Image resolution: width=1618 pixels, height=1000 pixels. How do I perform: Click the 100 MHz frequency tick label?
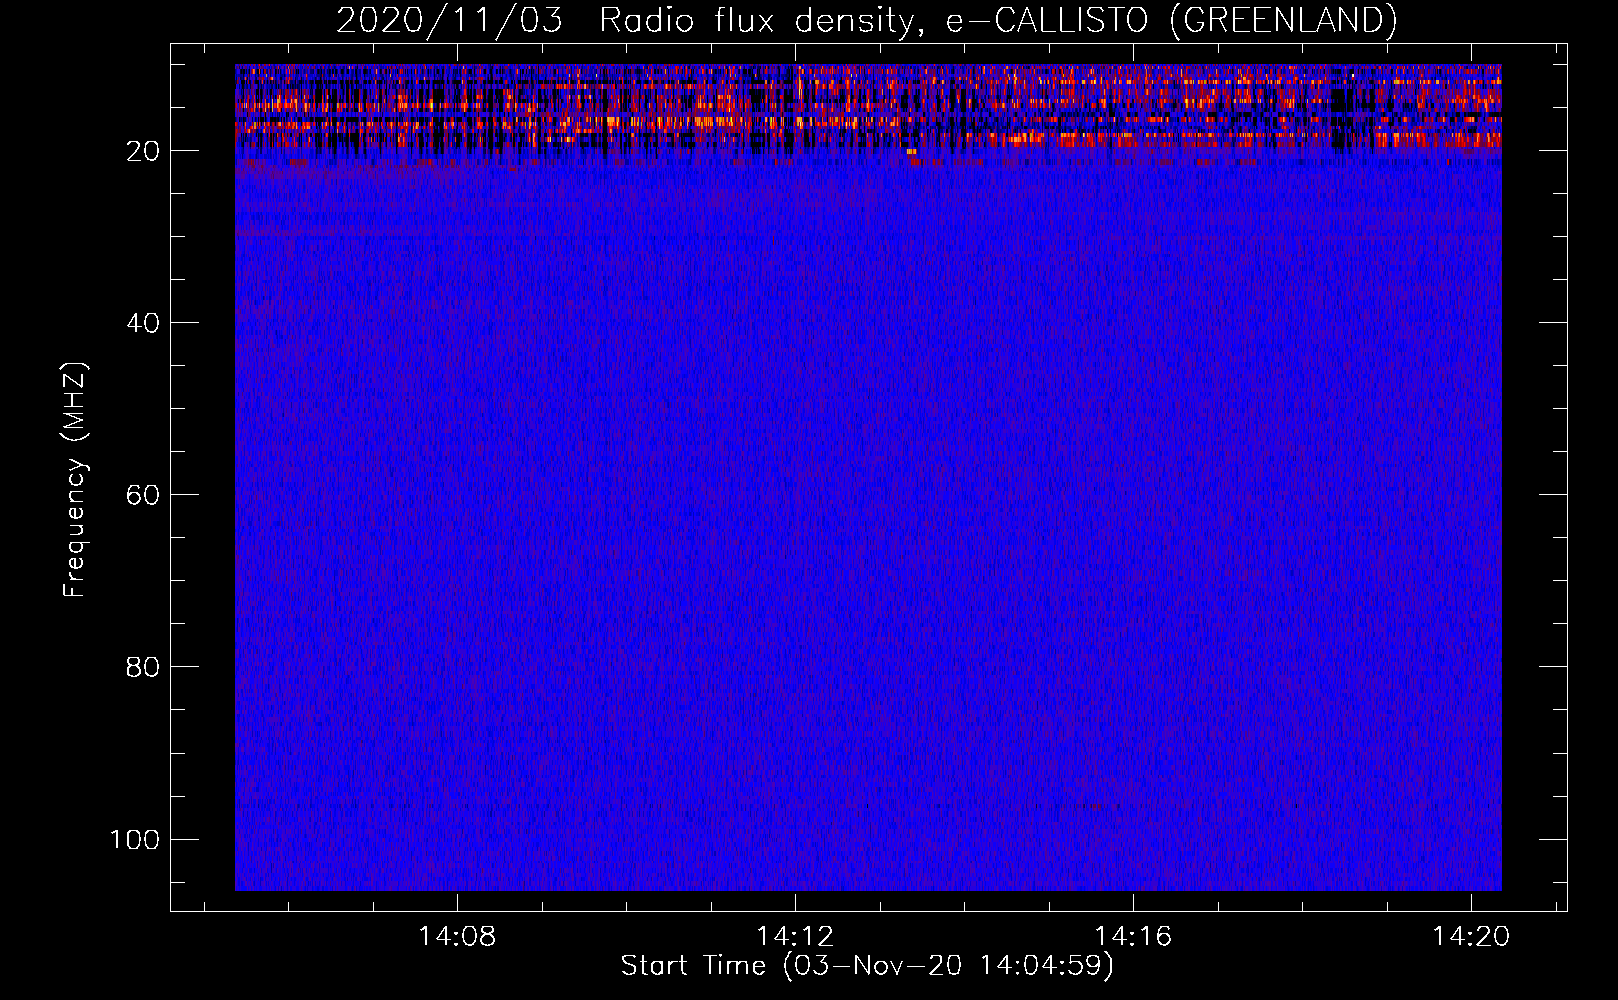coord(135,839)
